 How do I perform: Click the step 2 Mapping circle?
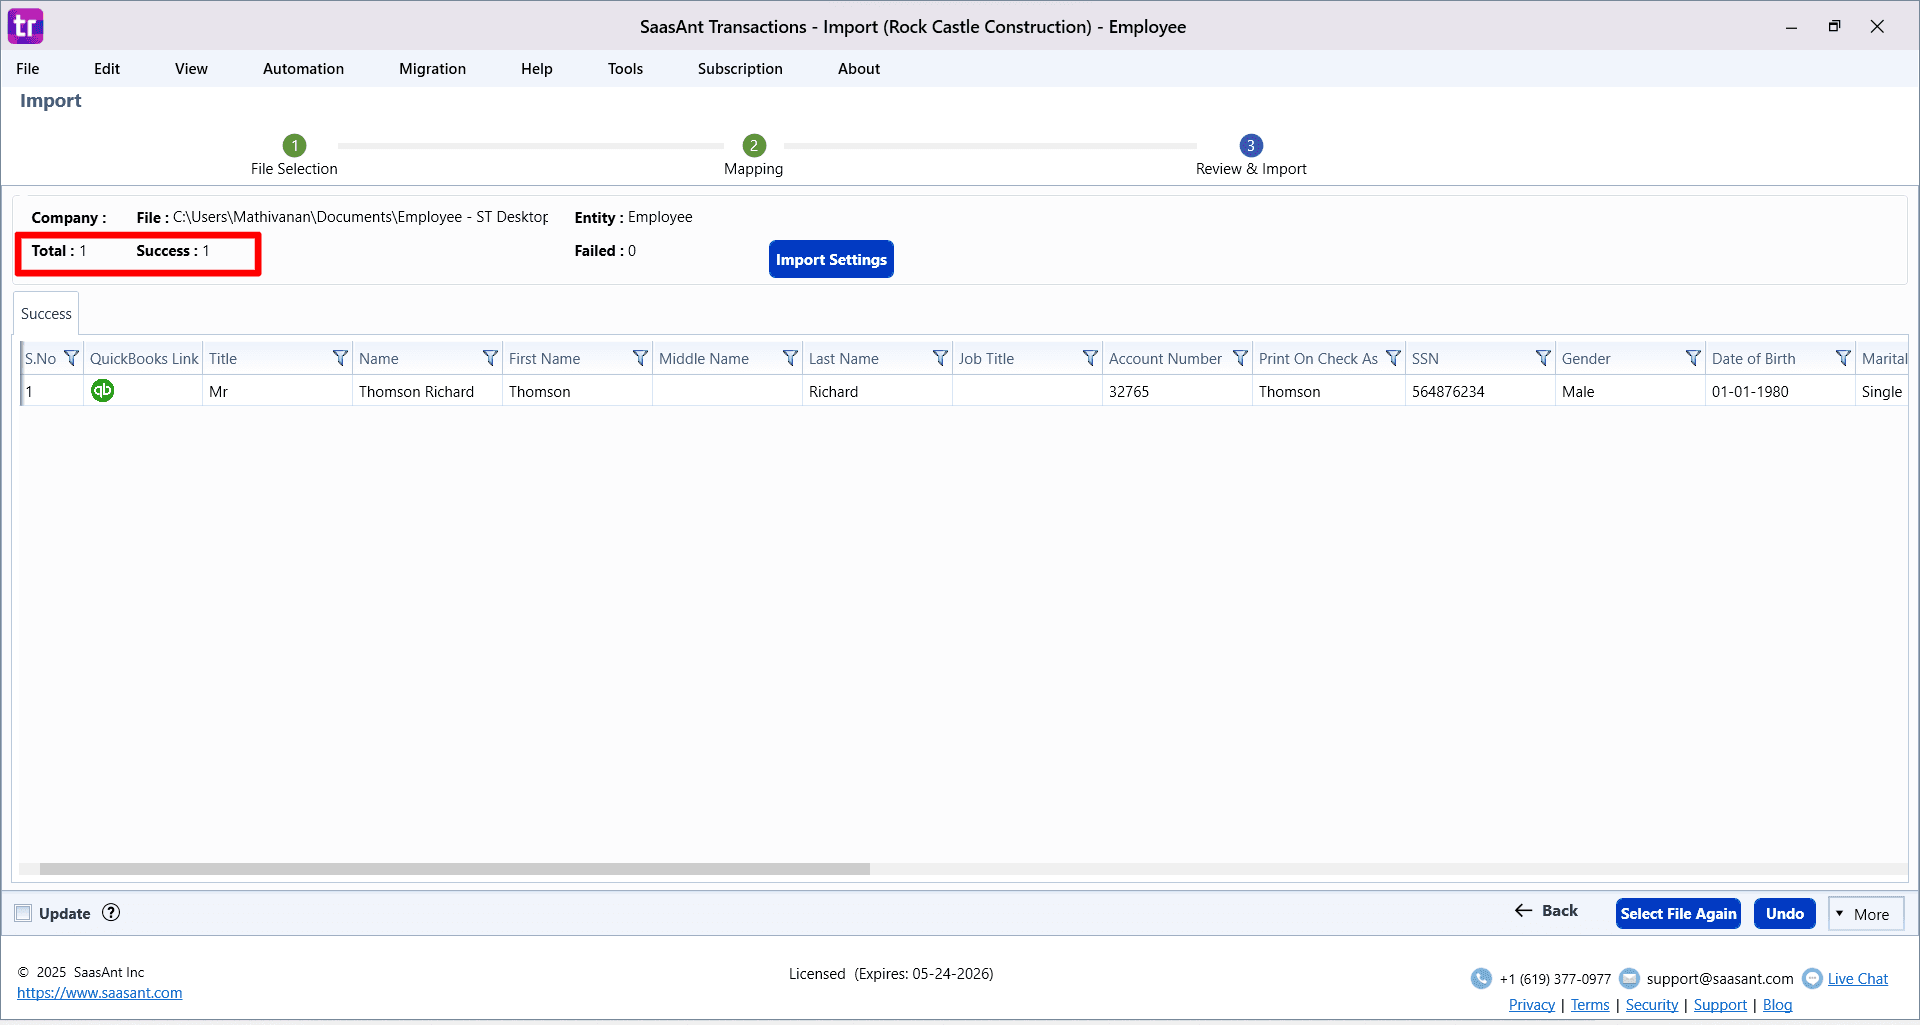(754, 145)
